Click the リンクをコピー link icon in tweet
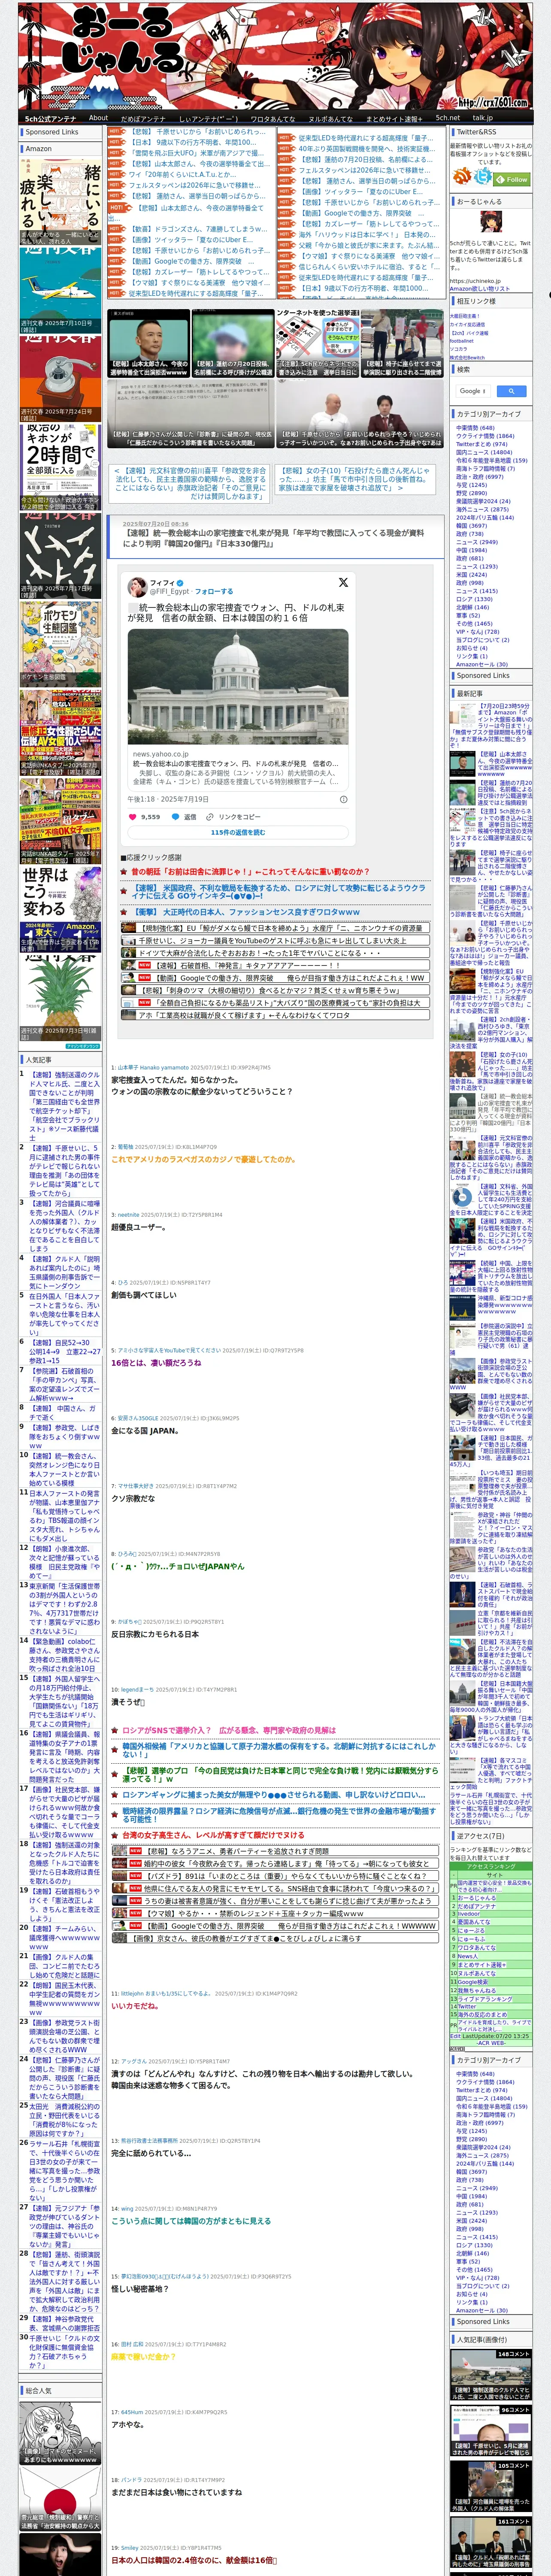This screenshot has width=551, height=2576. point(210,817)
